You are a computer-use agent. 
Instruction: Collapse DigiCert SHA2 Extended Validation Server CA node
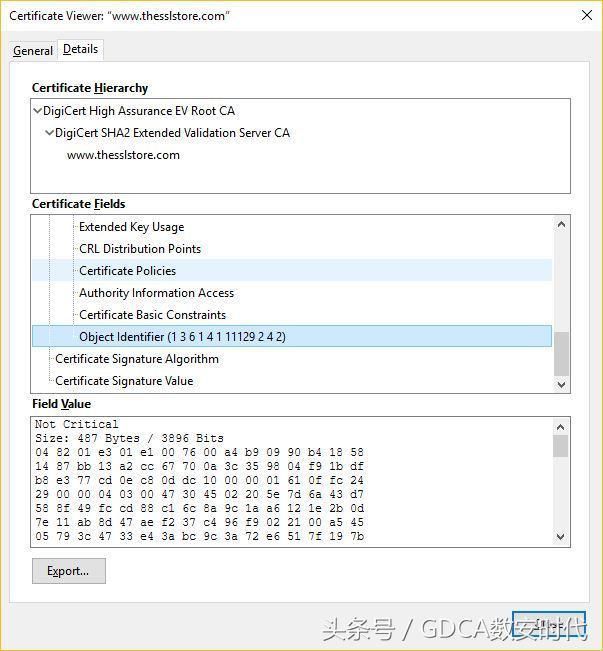pos(49,133)
